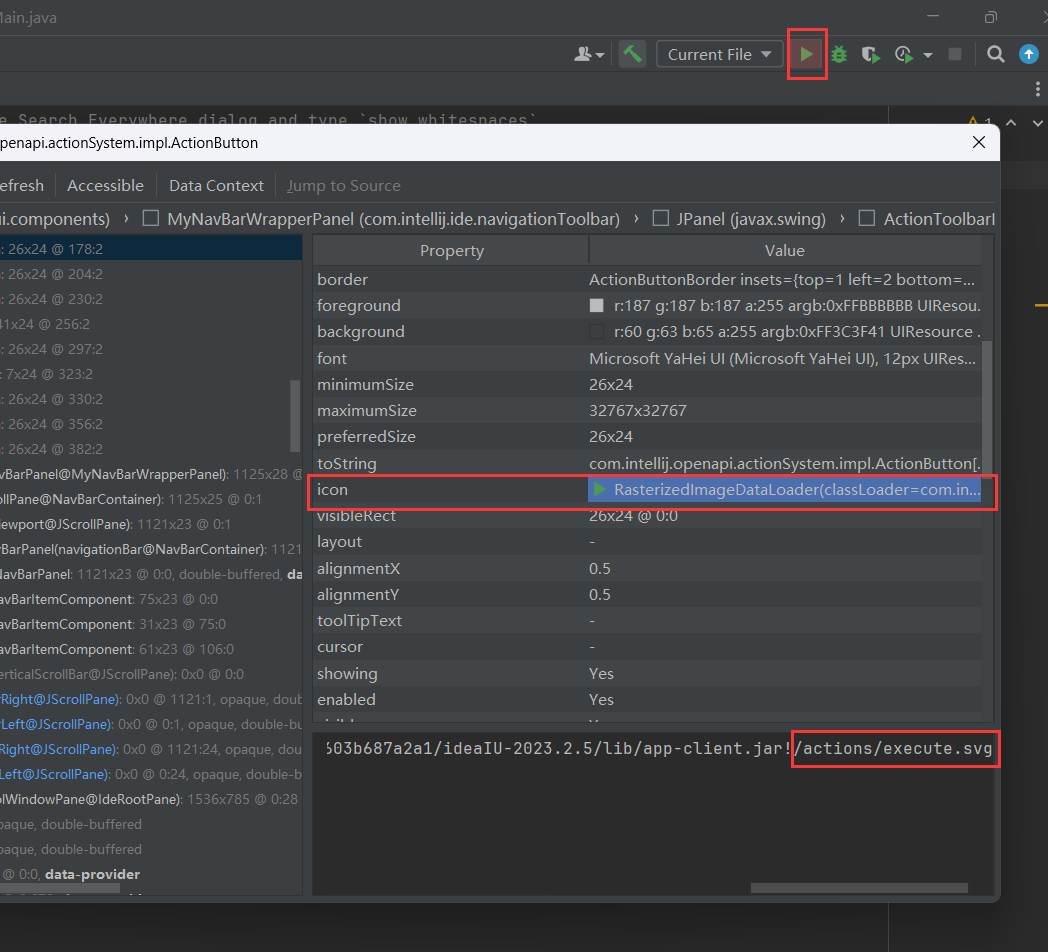Select the alignmentY property row
Image resolution: width=1048 pixels, height=952 pixels.
(647, 594)
